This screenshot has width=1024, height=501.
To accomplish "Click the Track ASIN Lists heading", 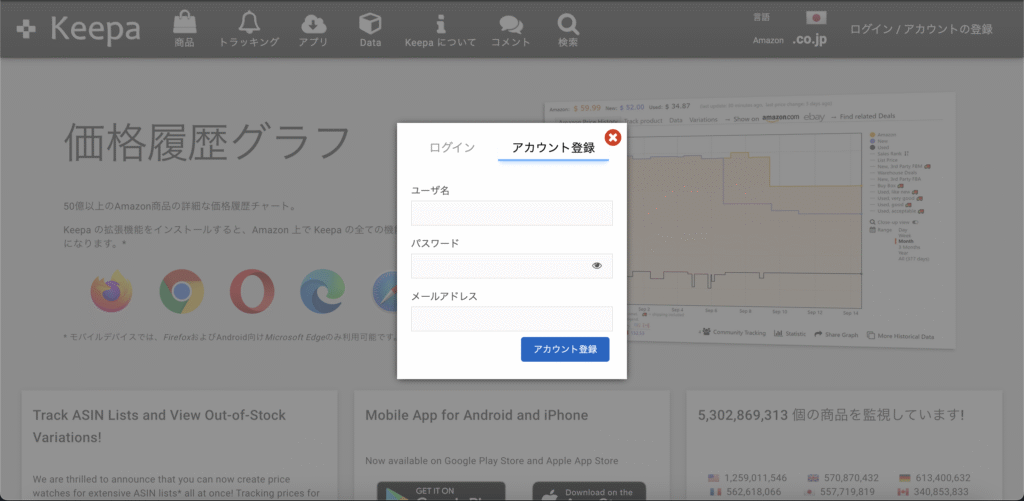I will point(159,426).
